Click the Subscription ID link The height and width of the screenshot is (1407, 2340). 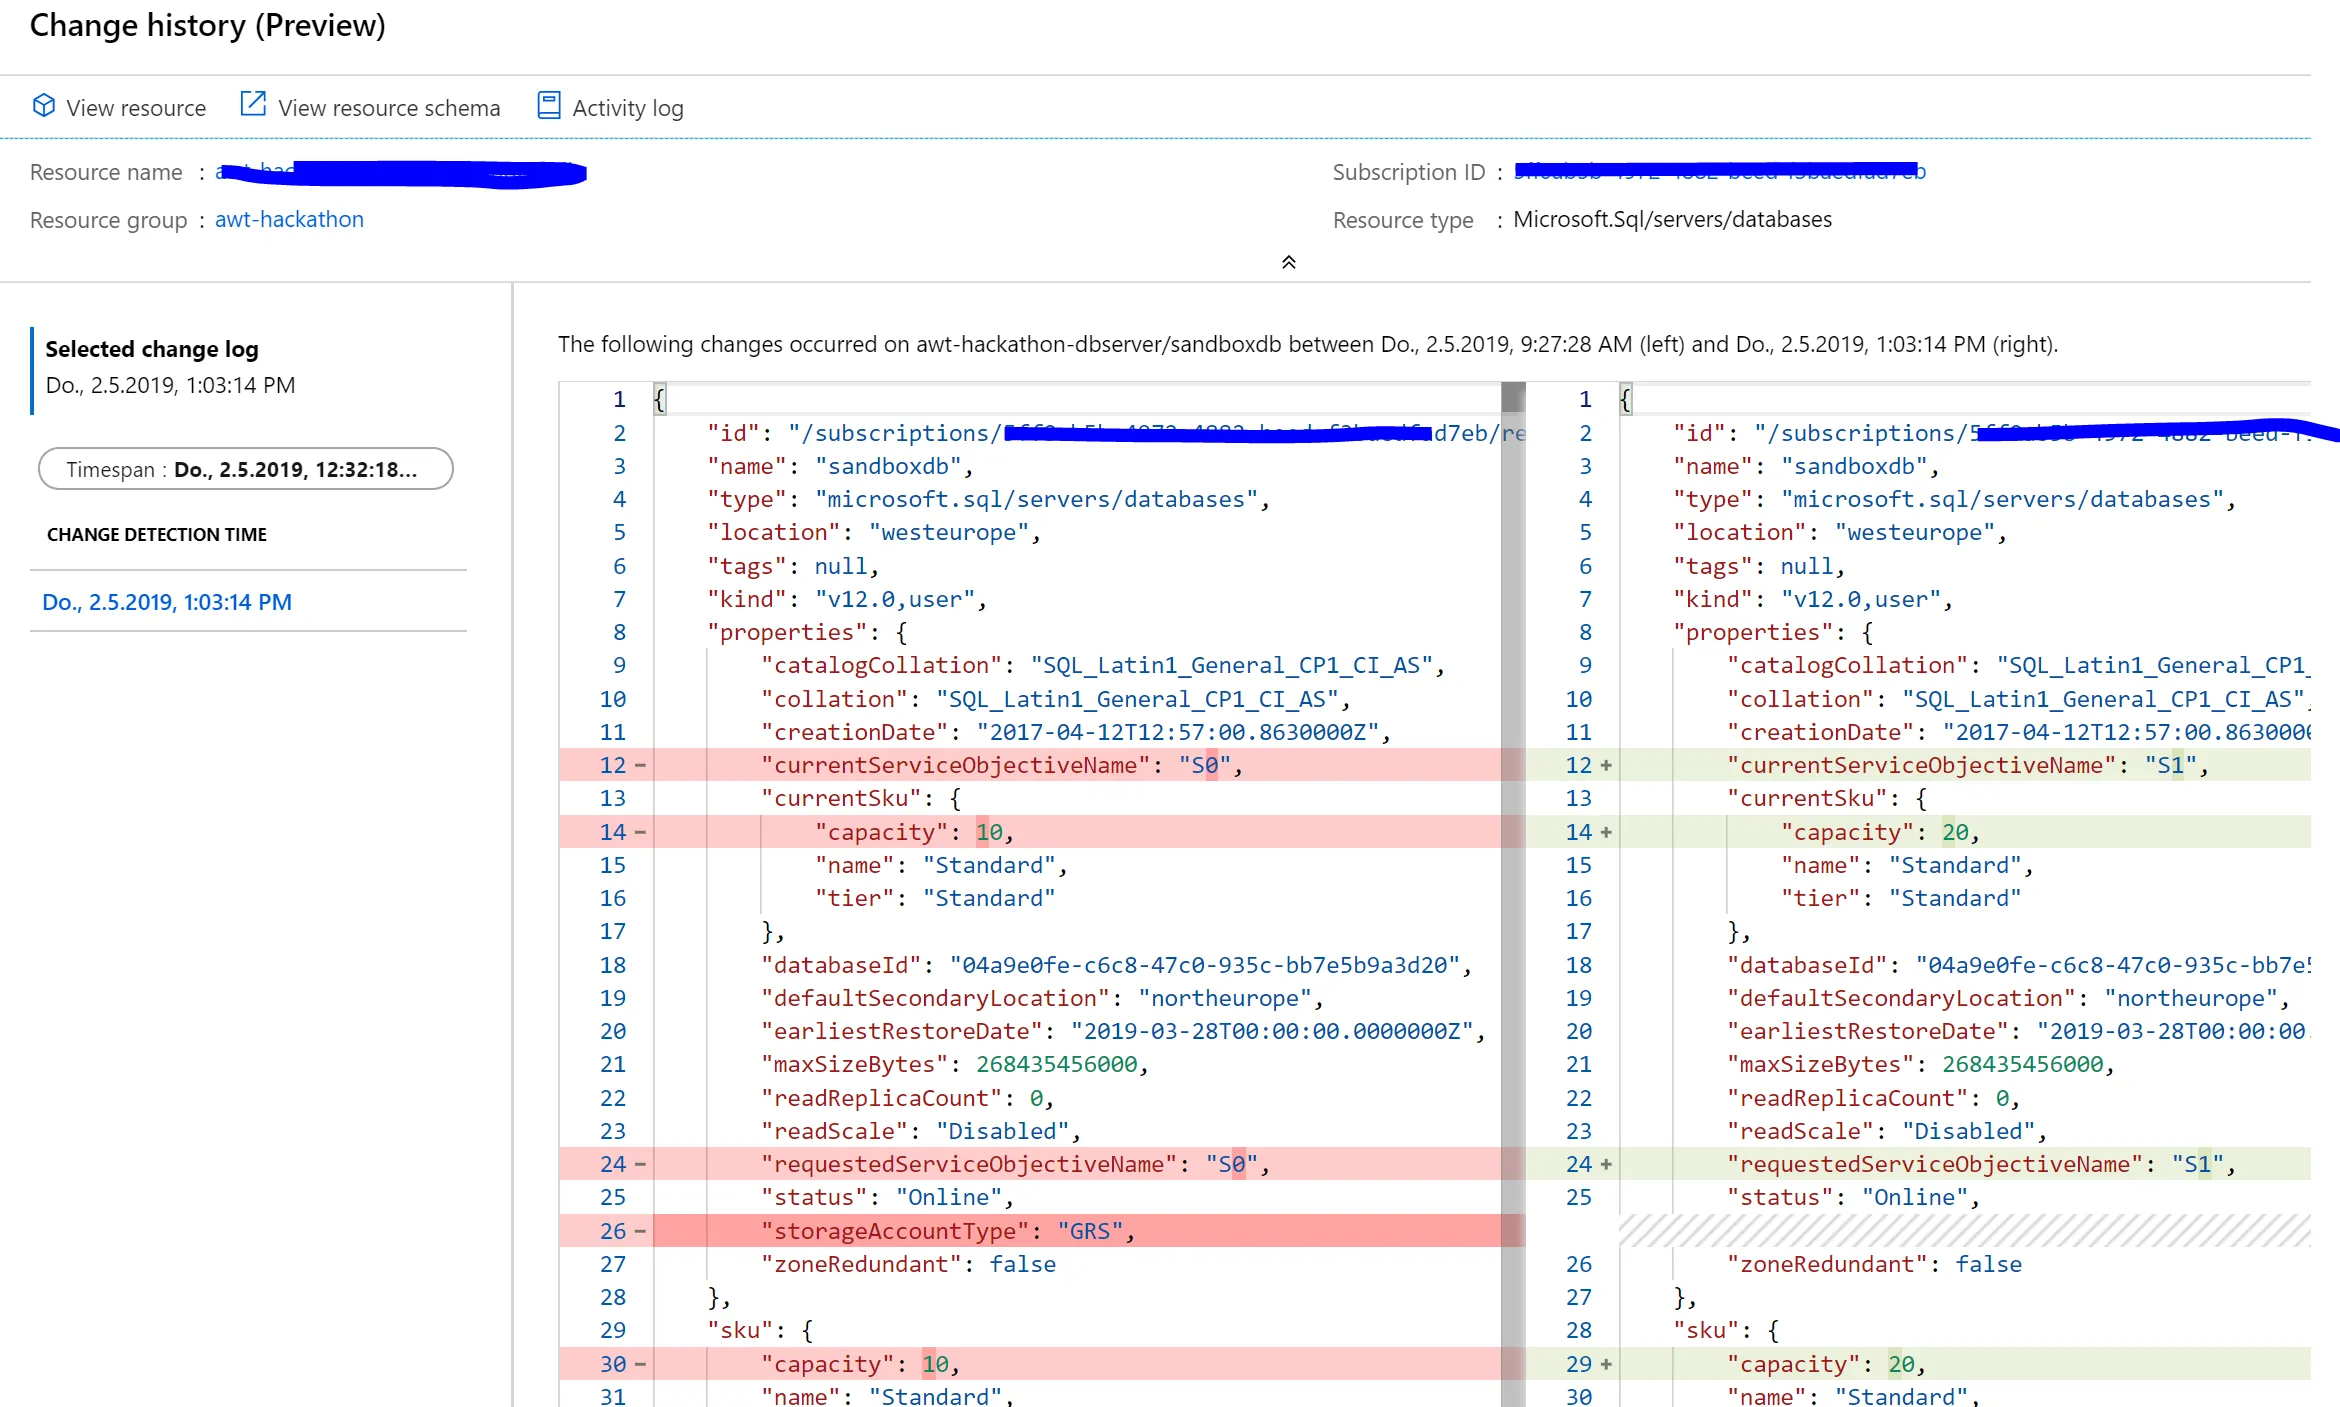click(1718, 172)
